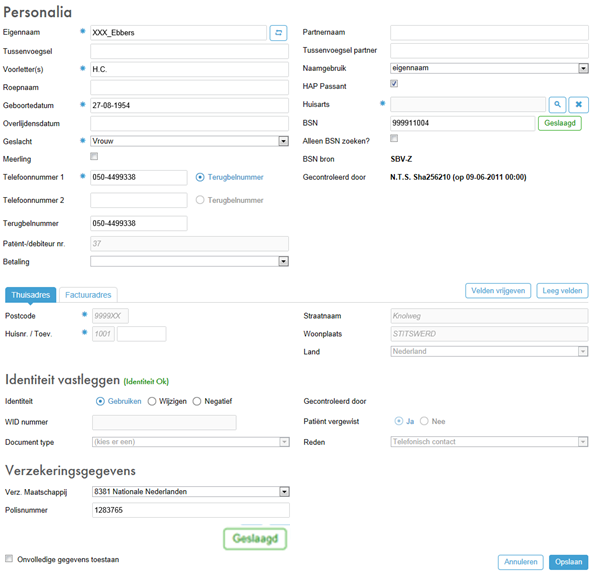Click the Tussenvoegsel partner input field
The height and width of the screenshot is (575, 597).
coord(489,51)
